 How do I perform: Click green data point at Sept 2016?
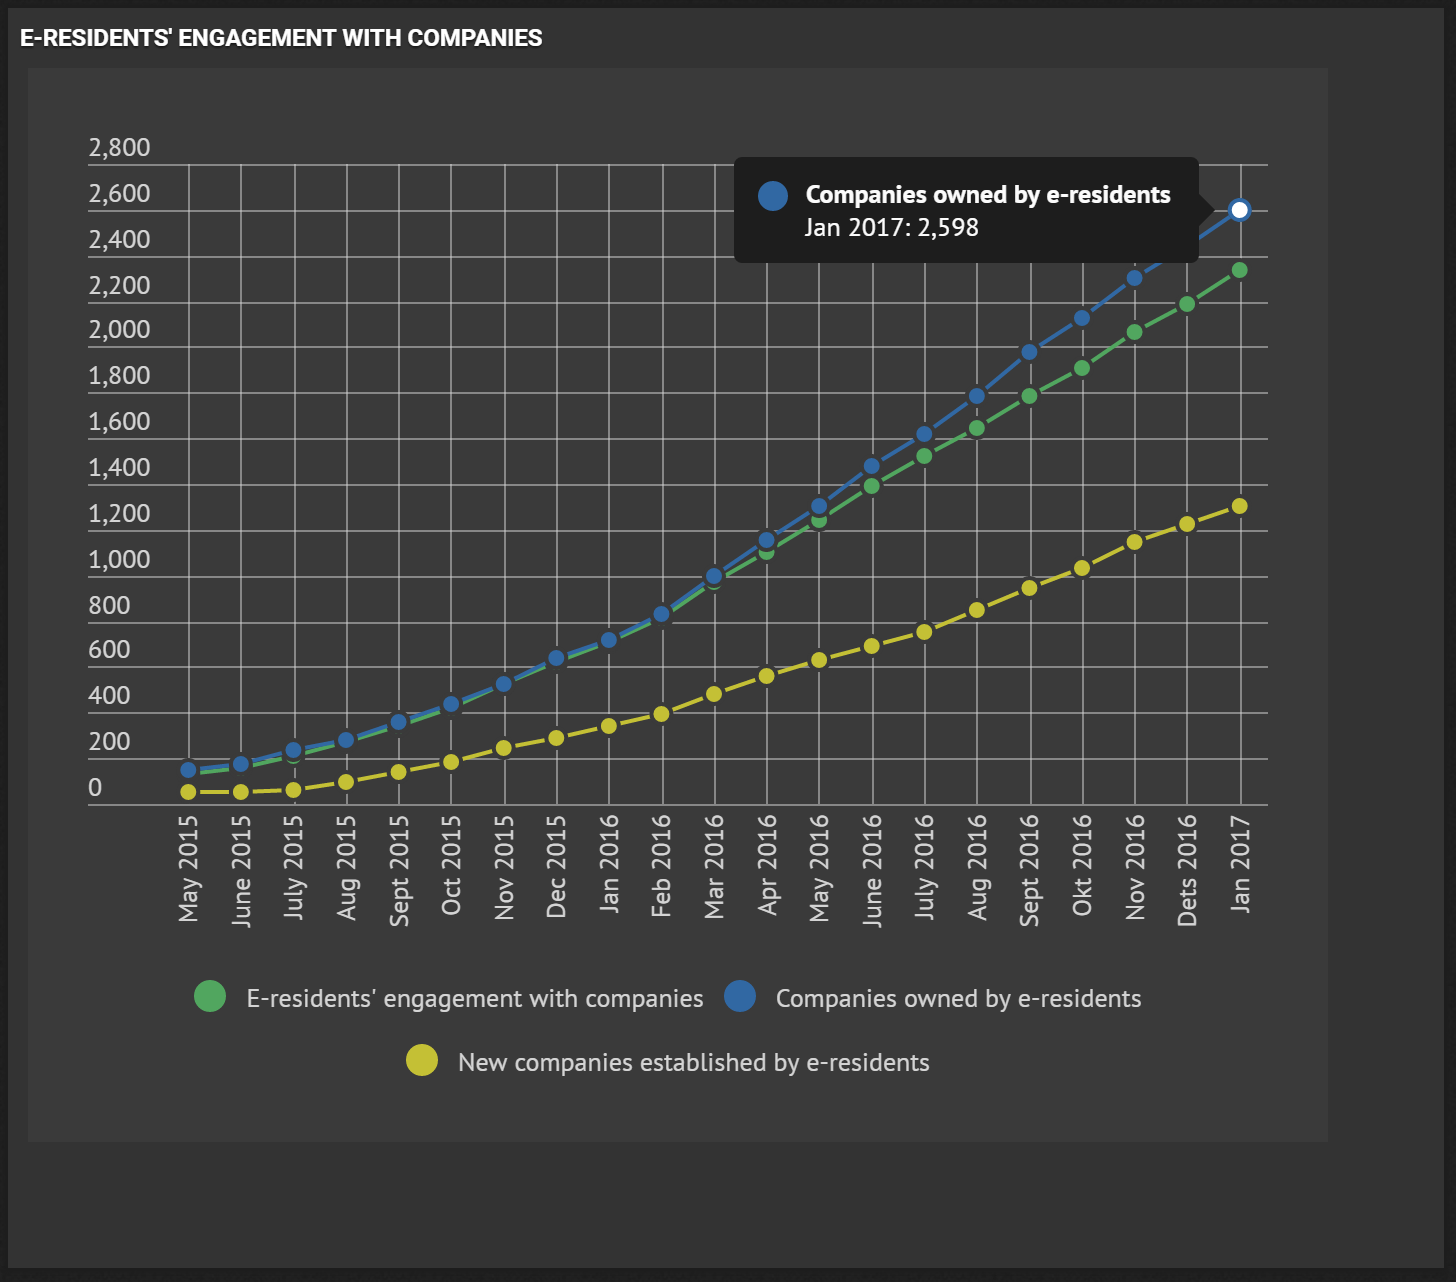click(1029, 396)
